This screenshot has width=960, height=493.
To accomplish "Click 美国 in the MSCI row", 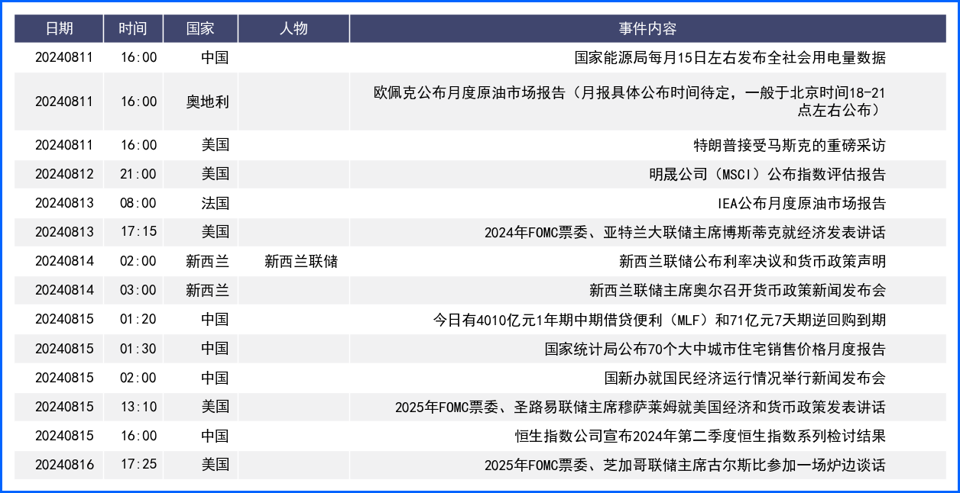I will (215, 175).
